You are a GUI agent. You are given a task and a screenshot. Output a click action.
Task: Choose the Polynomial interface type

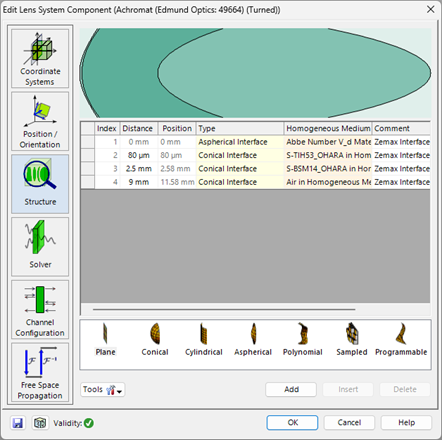click(x=303, y=339)
